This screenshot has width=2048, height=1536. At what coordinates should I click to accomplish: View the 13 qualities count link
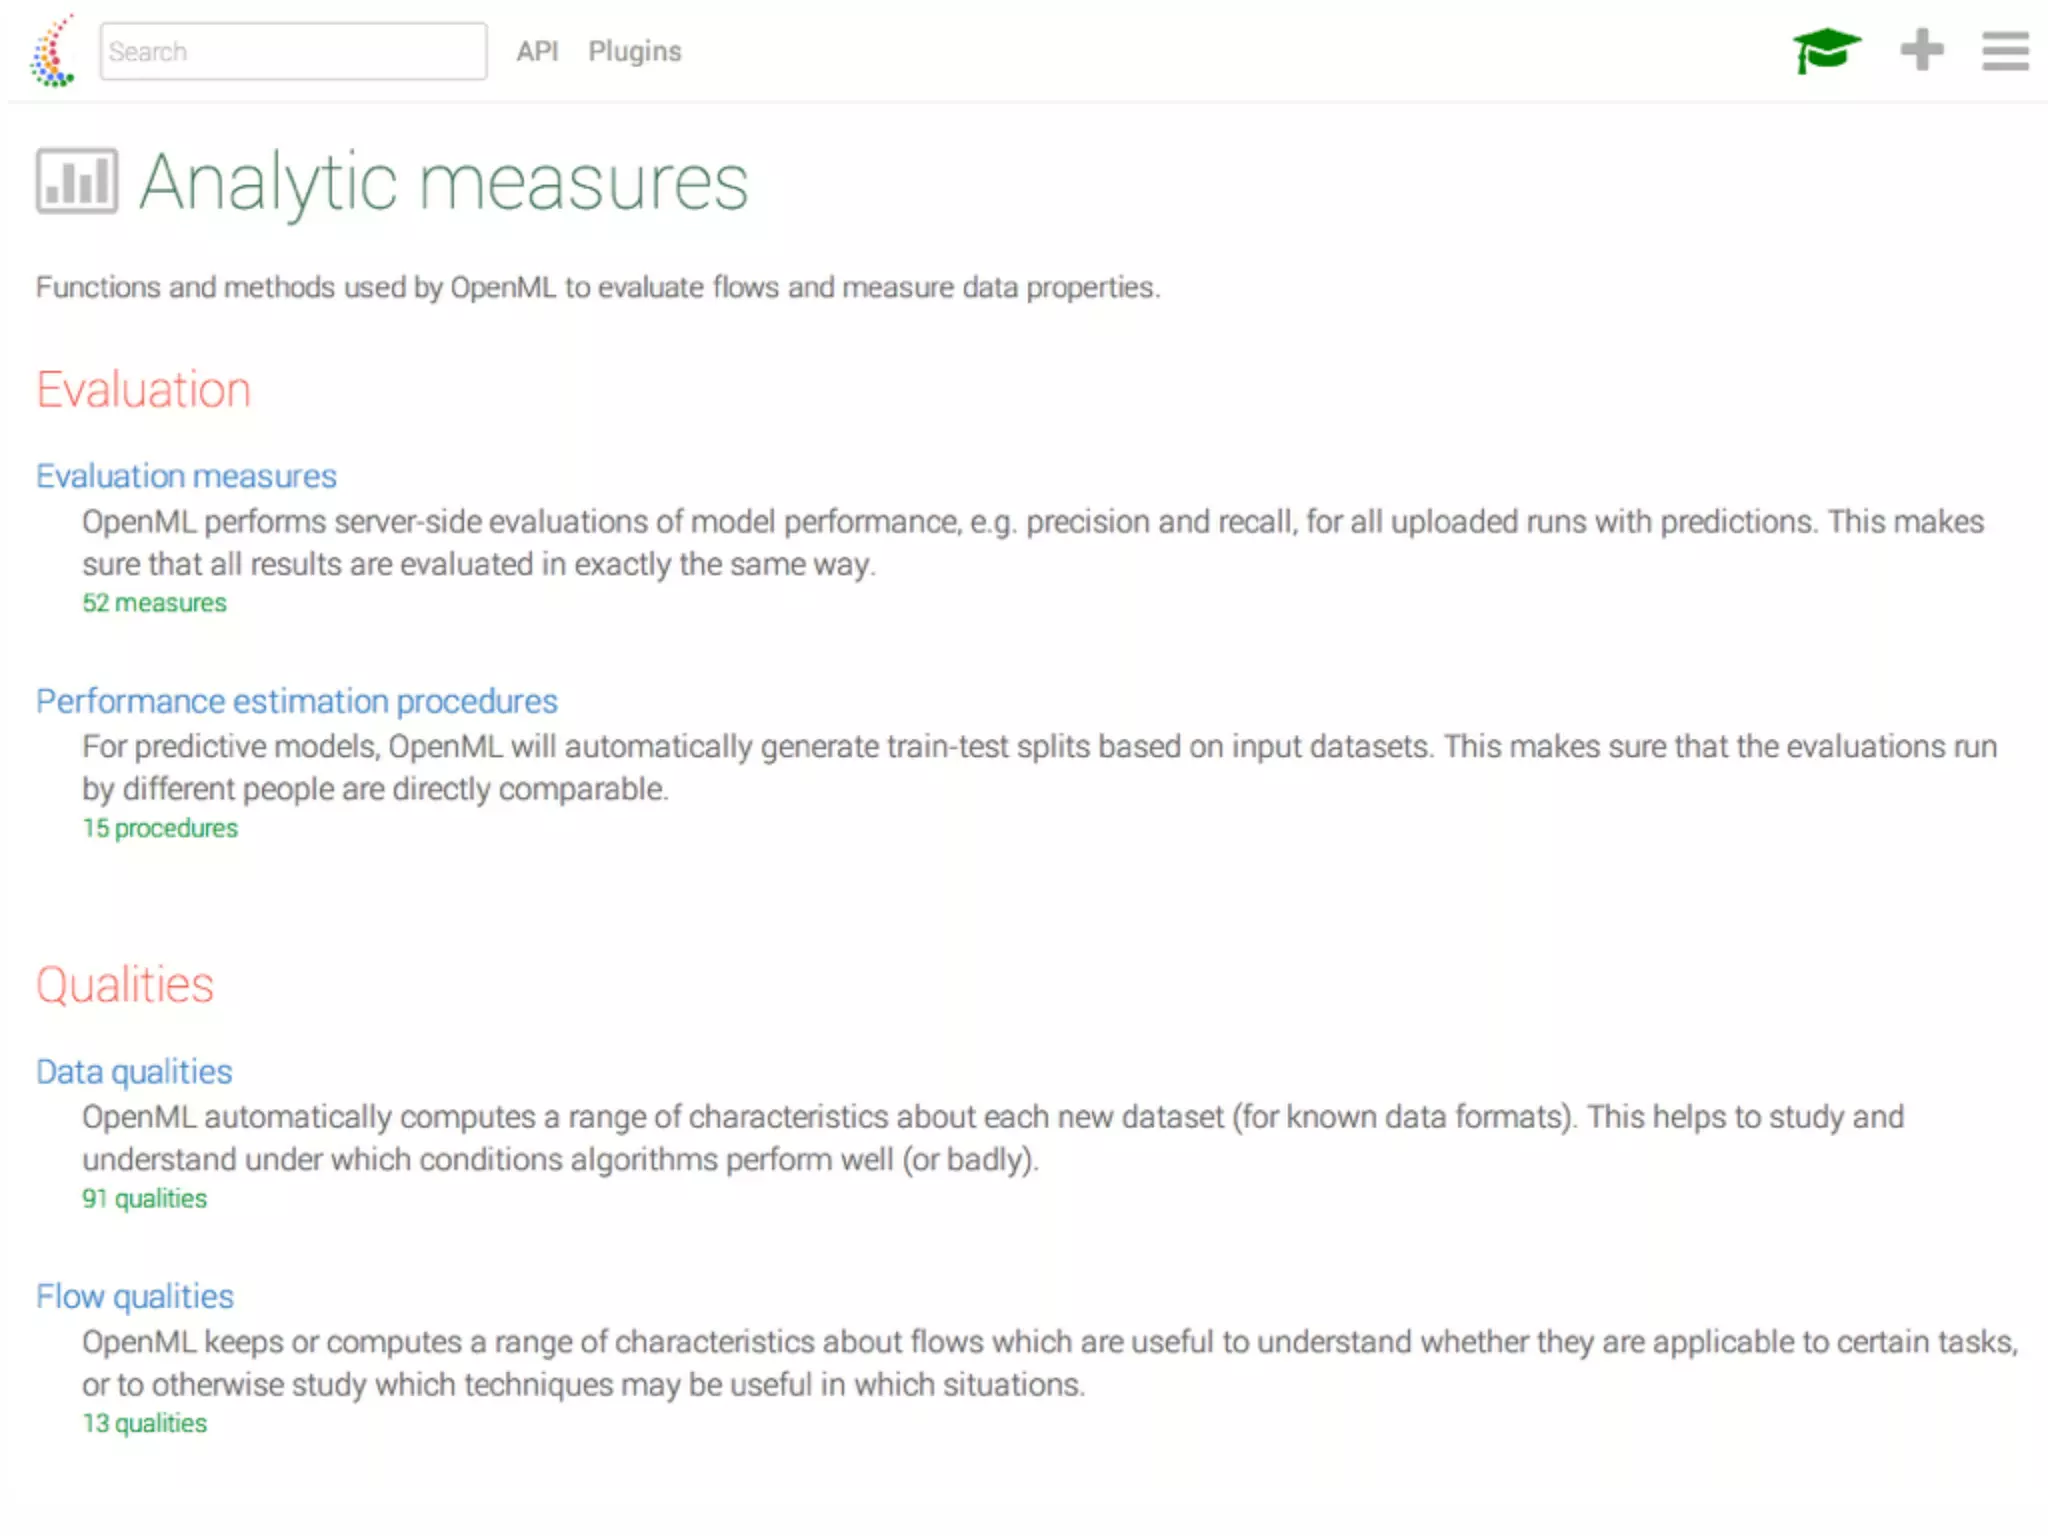[x=144, y=1423]
